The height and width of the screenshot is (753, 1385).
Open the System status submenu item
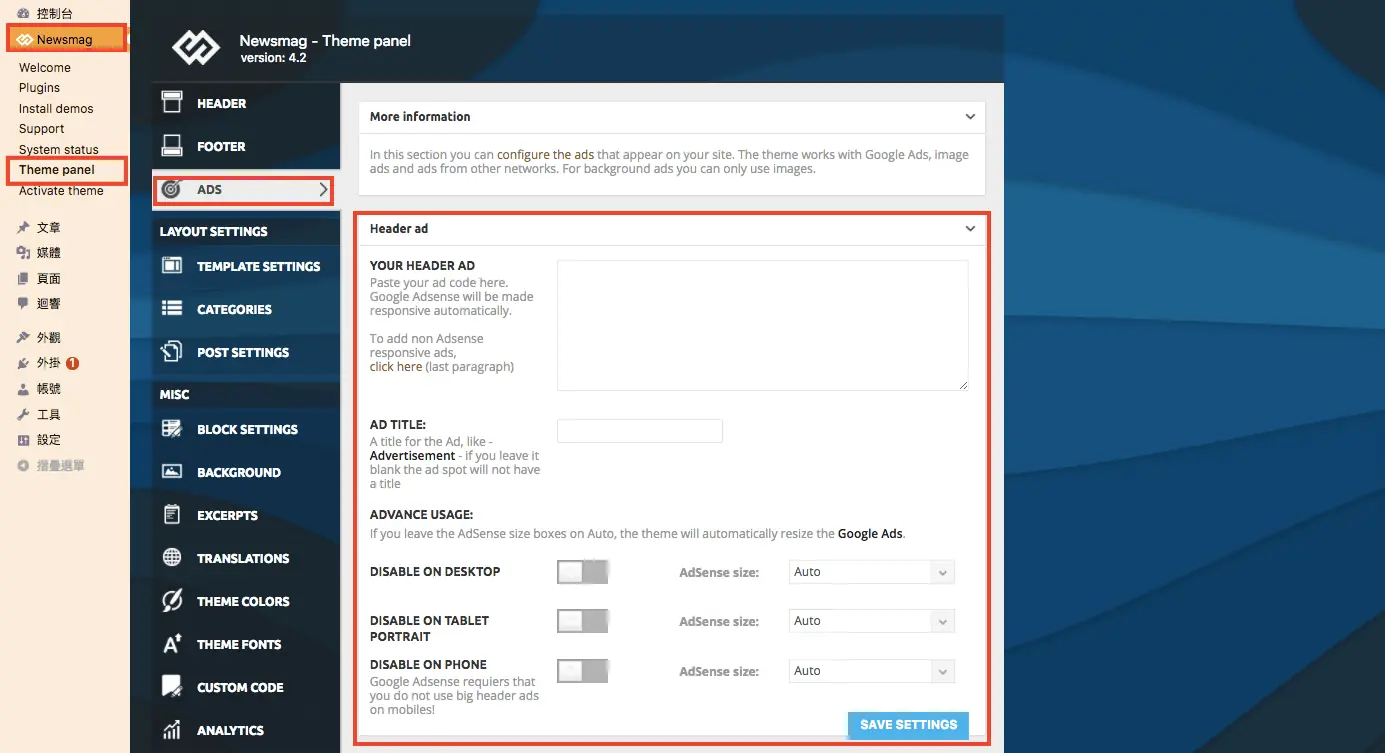[59, 150]
